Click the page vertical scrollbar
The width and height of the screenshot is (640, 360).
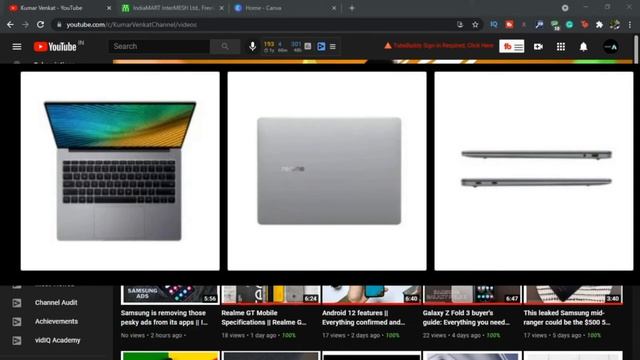[x=636, y=49]
